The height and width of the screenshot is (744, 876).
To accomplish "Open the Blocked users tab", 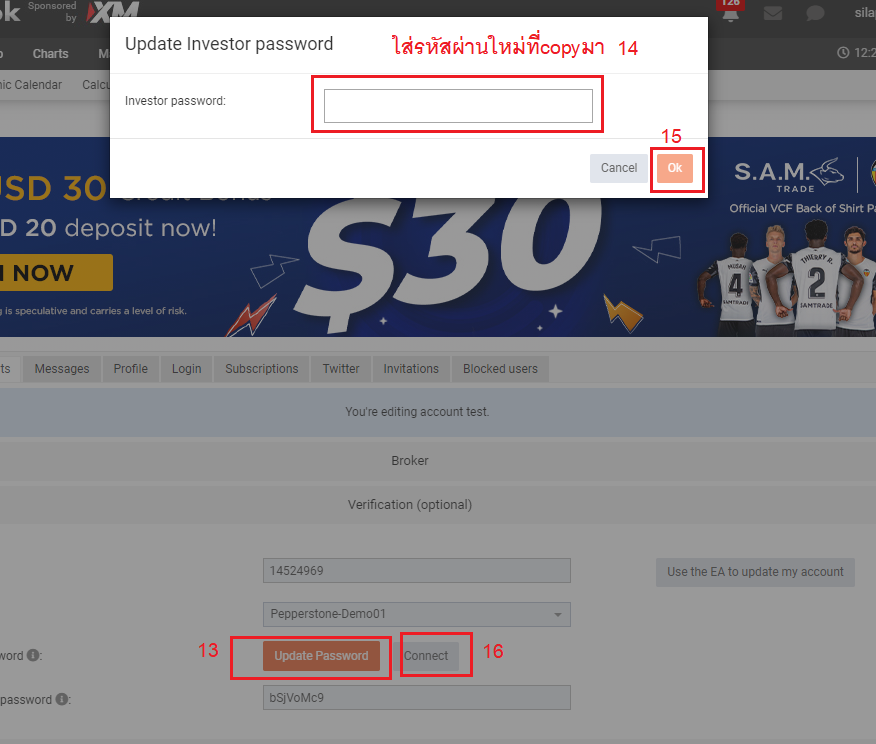I will pos(500,369).
